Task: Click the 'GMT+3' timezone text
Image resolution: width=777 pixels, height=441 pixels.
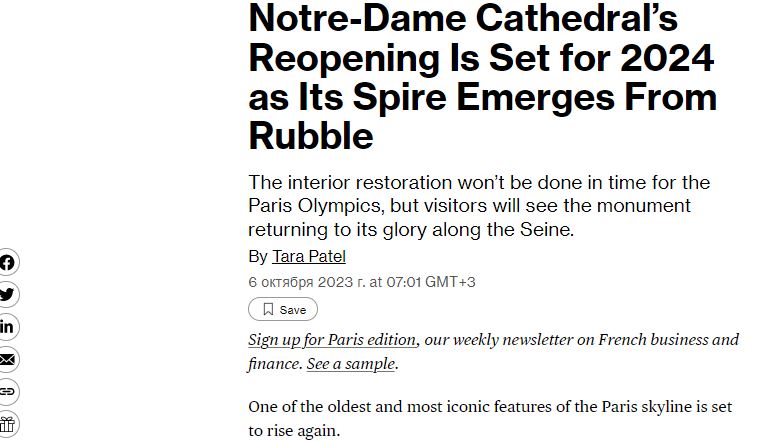Action: tap(451, 282)
